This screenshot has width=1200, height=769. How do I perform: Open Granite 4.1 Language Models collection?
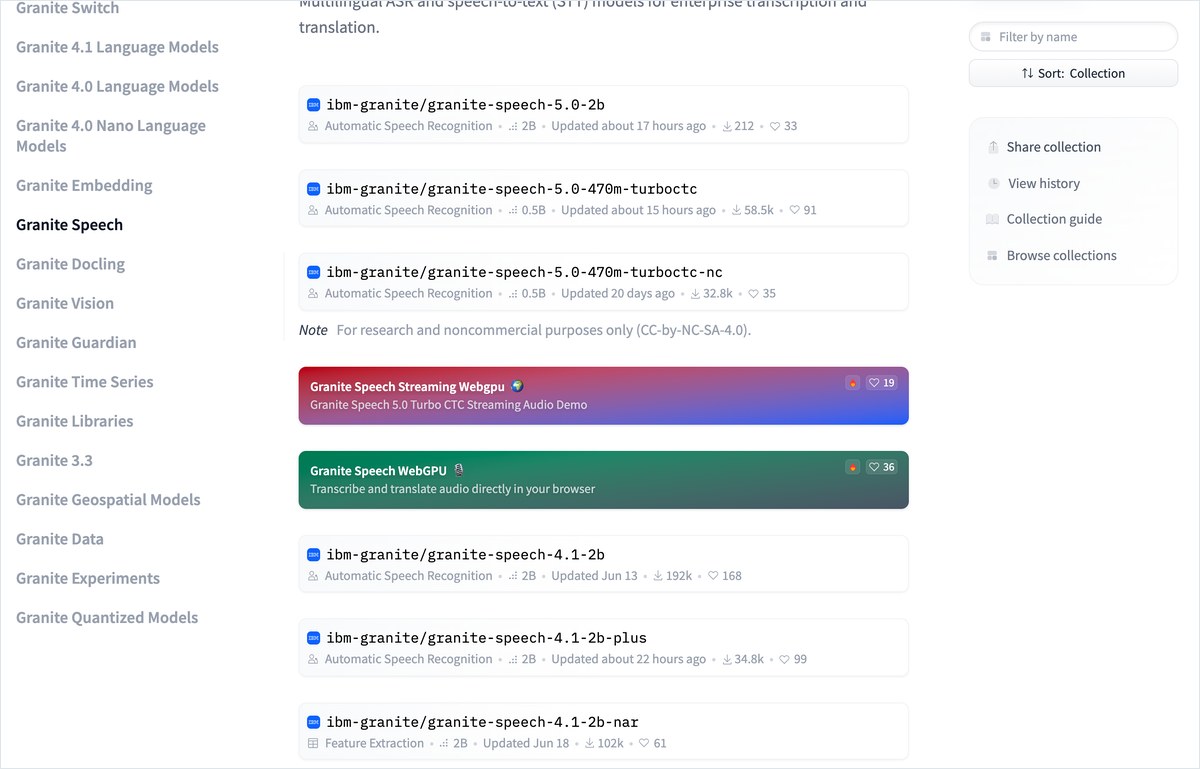pos(117,47)
